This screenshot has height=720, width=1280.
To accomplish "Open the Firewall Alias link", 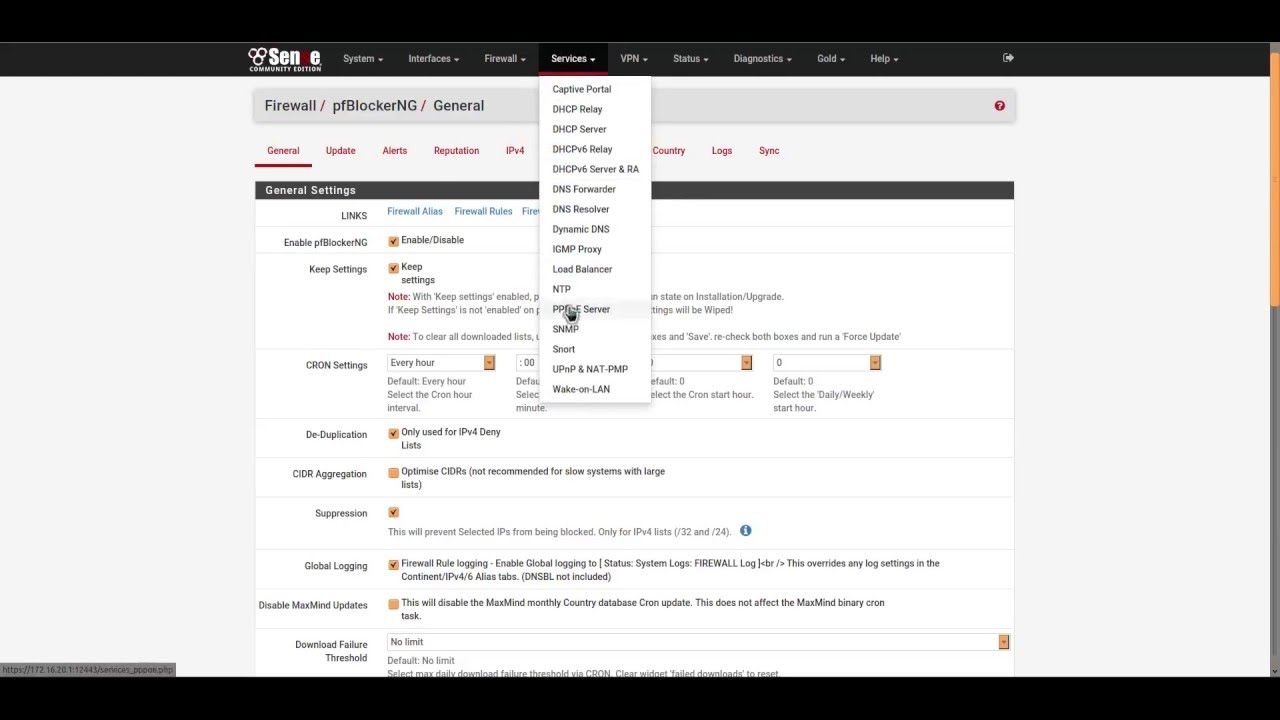I will point(415,211).
